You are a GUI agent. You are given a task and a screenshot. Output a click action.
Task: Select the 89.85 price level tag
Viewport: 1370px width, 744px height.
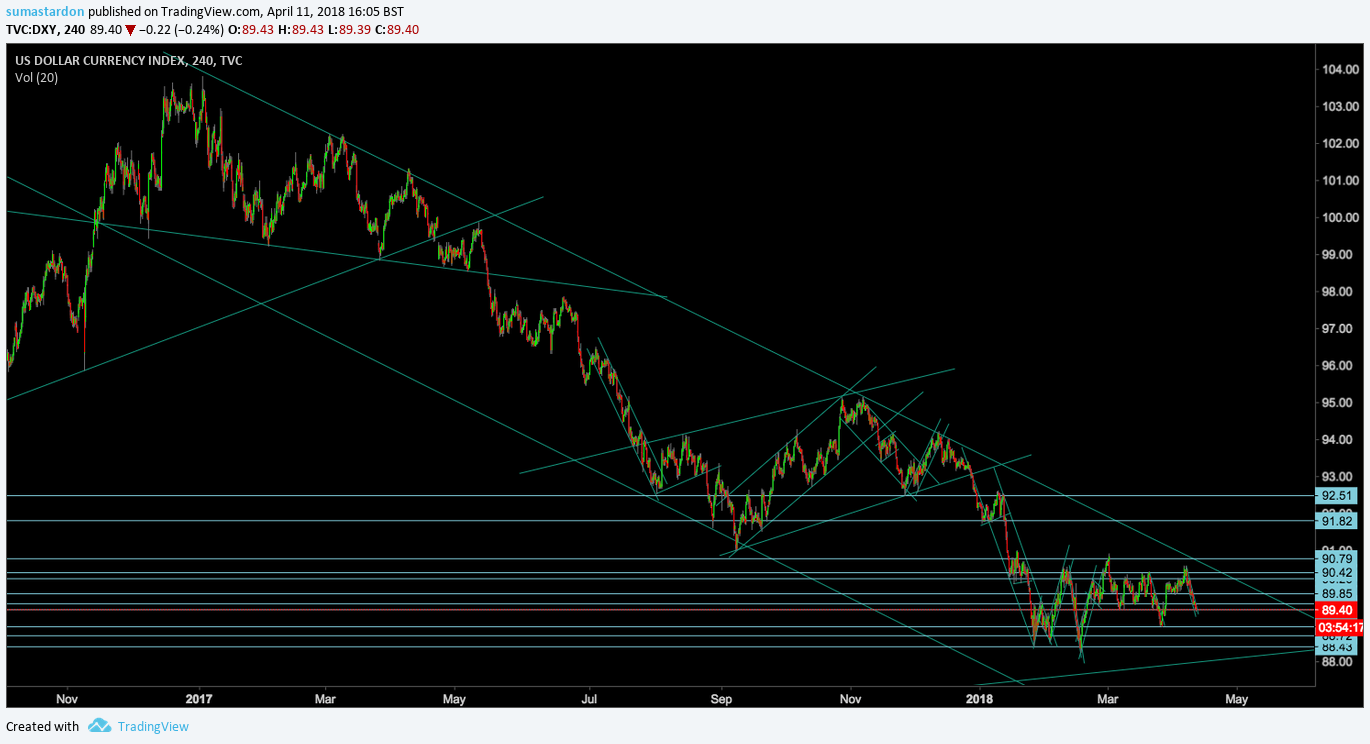point(1337,594)
